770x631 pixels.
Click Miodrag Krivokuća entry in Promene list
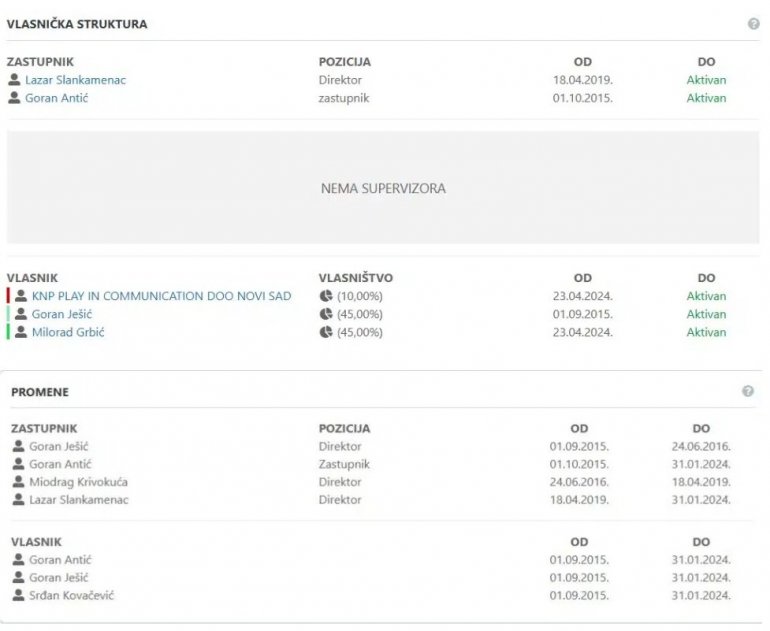79,482
